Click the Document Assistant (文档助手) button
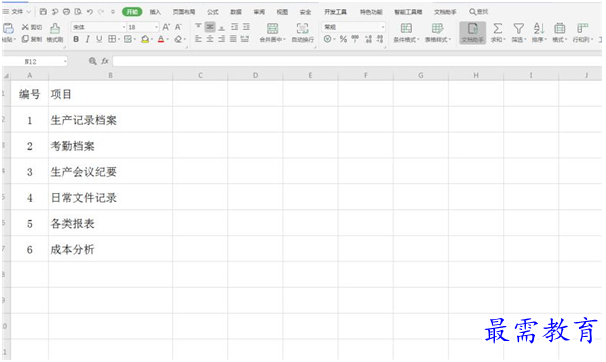 tap(472, 32)
